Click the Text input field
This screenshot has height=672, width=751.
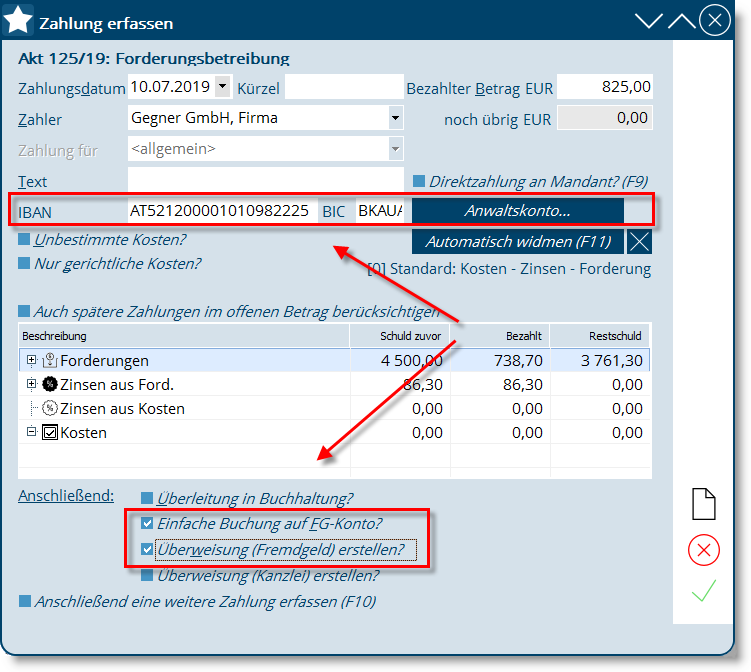266,180
